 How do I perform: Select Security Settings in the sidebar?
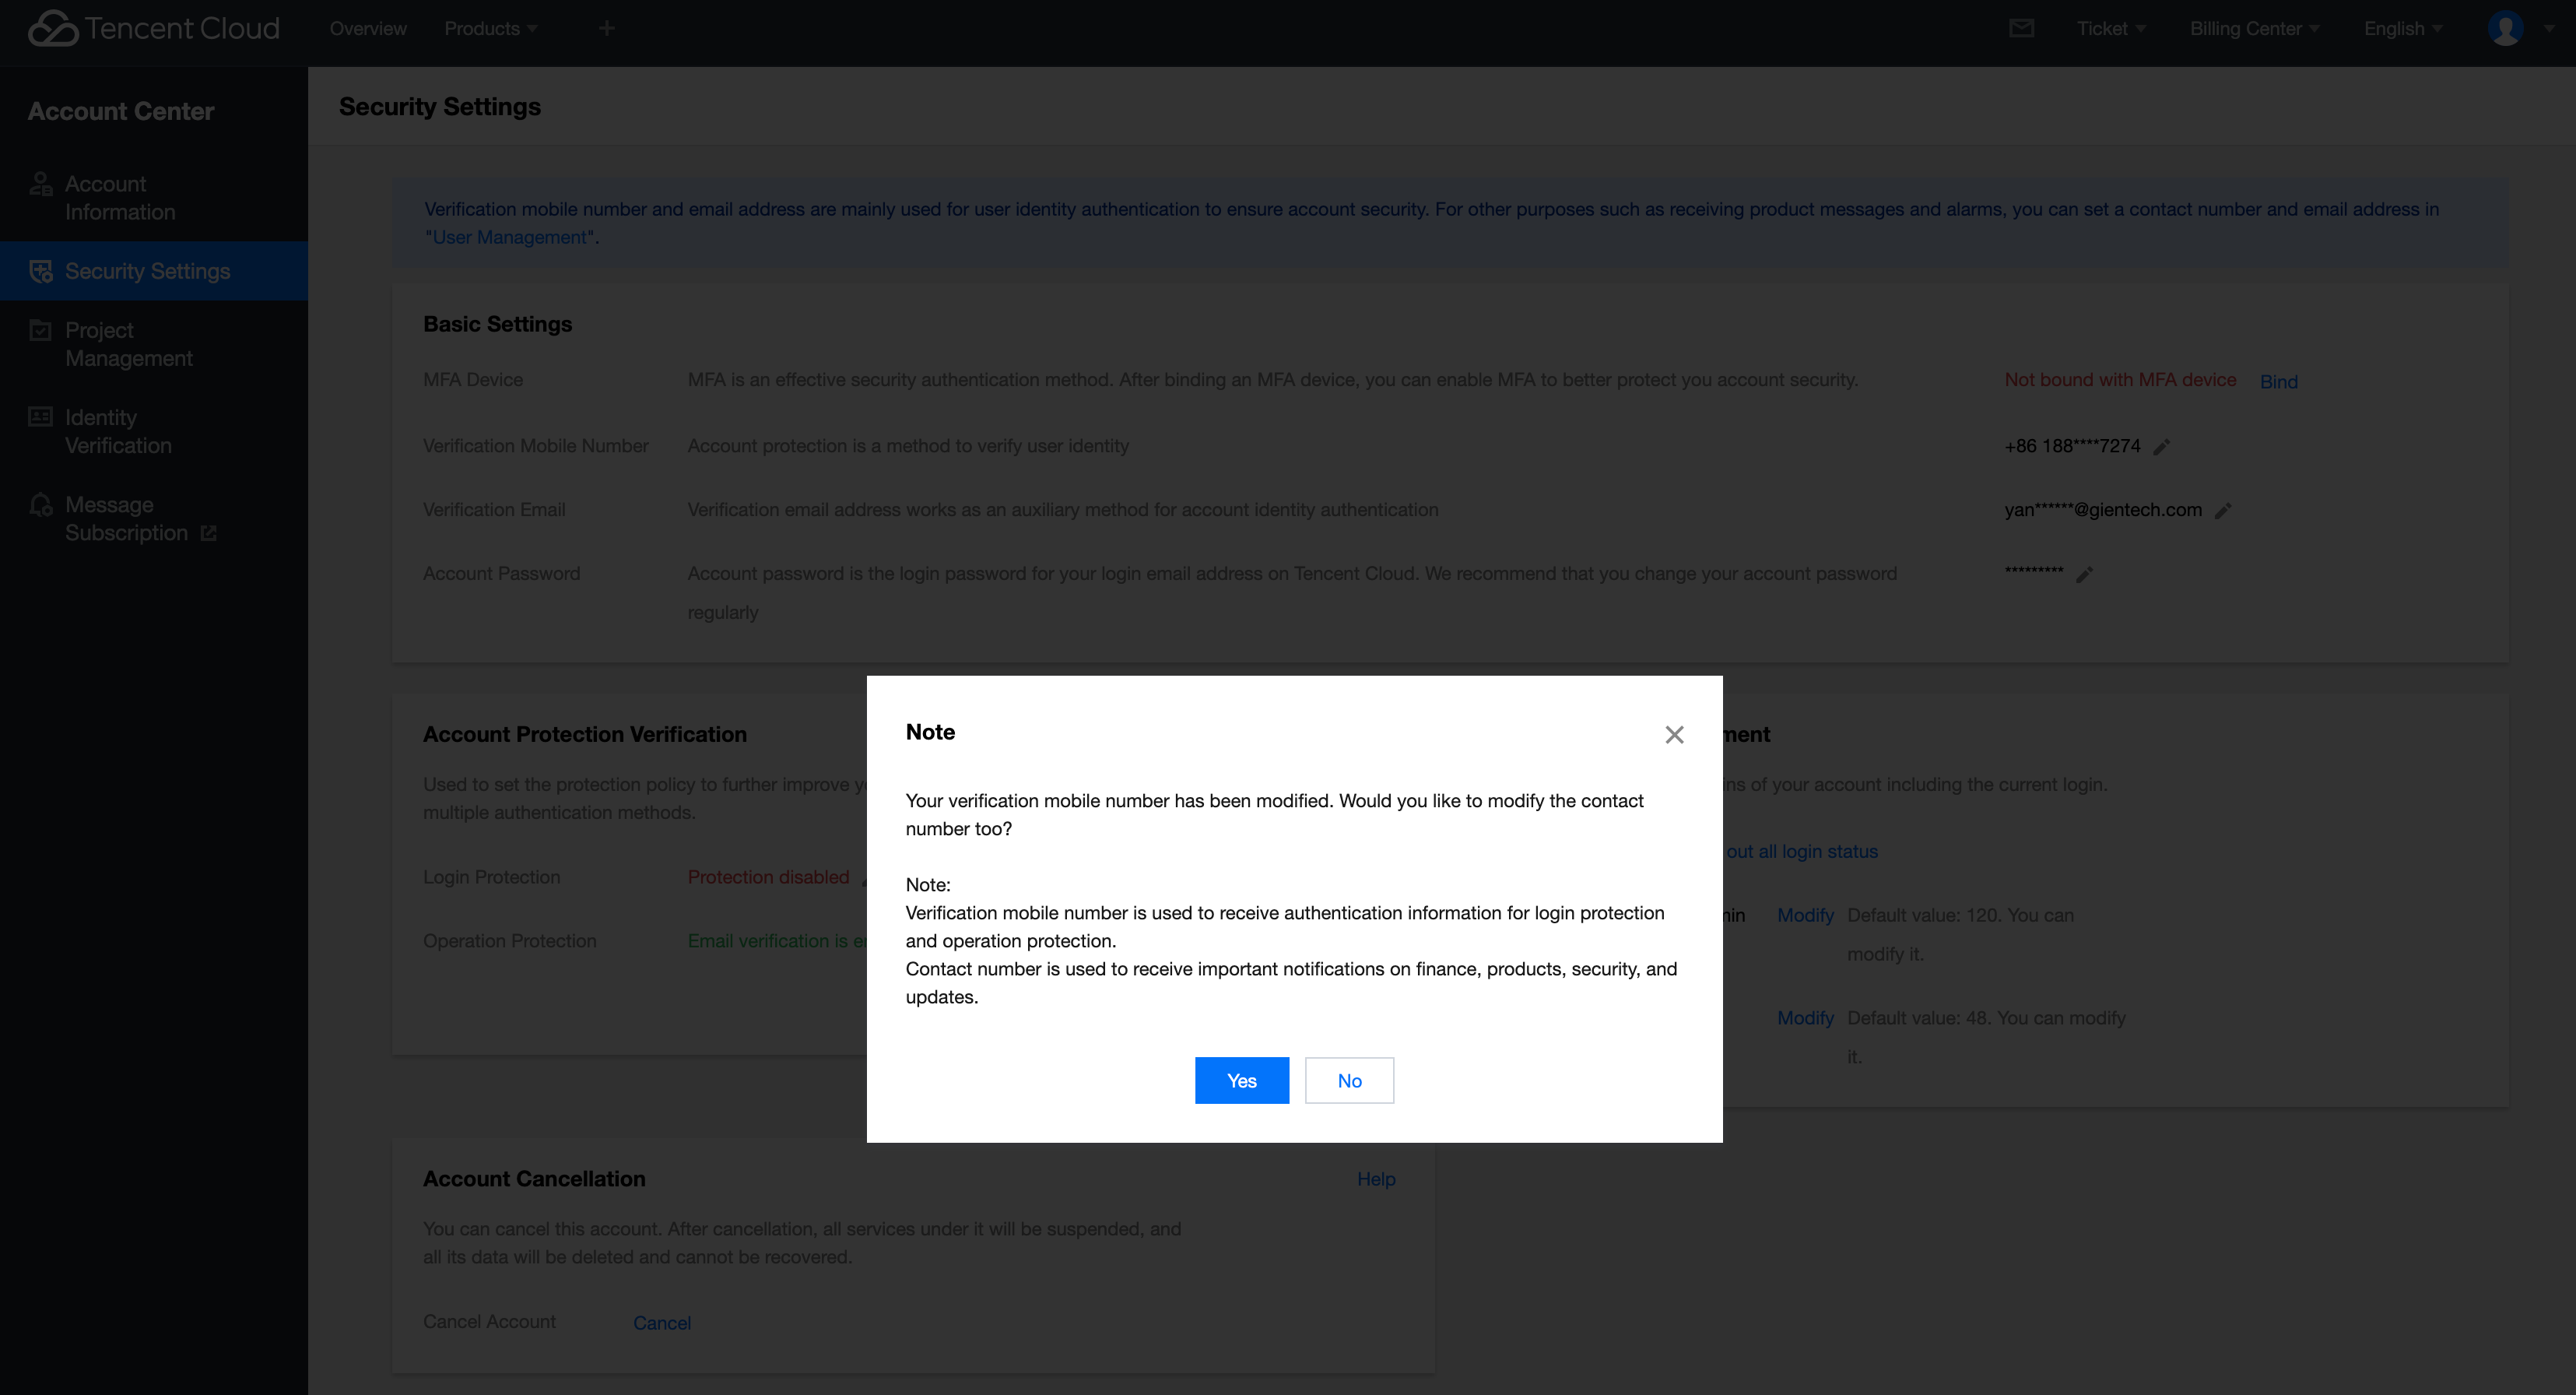click(146, 270)
